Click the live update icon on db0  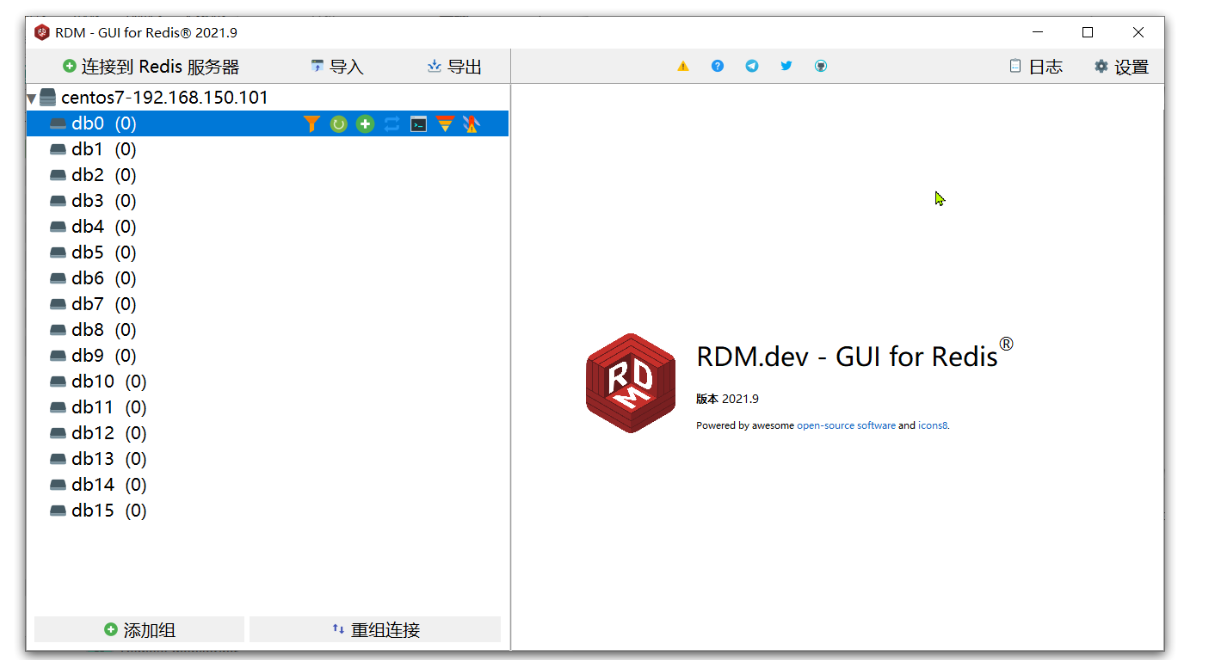click(392, 123)
